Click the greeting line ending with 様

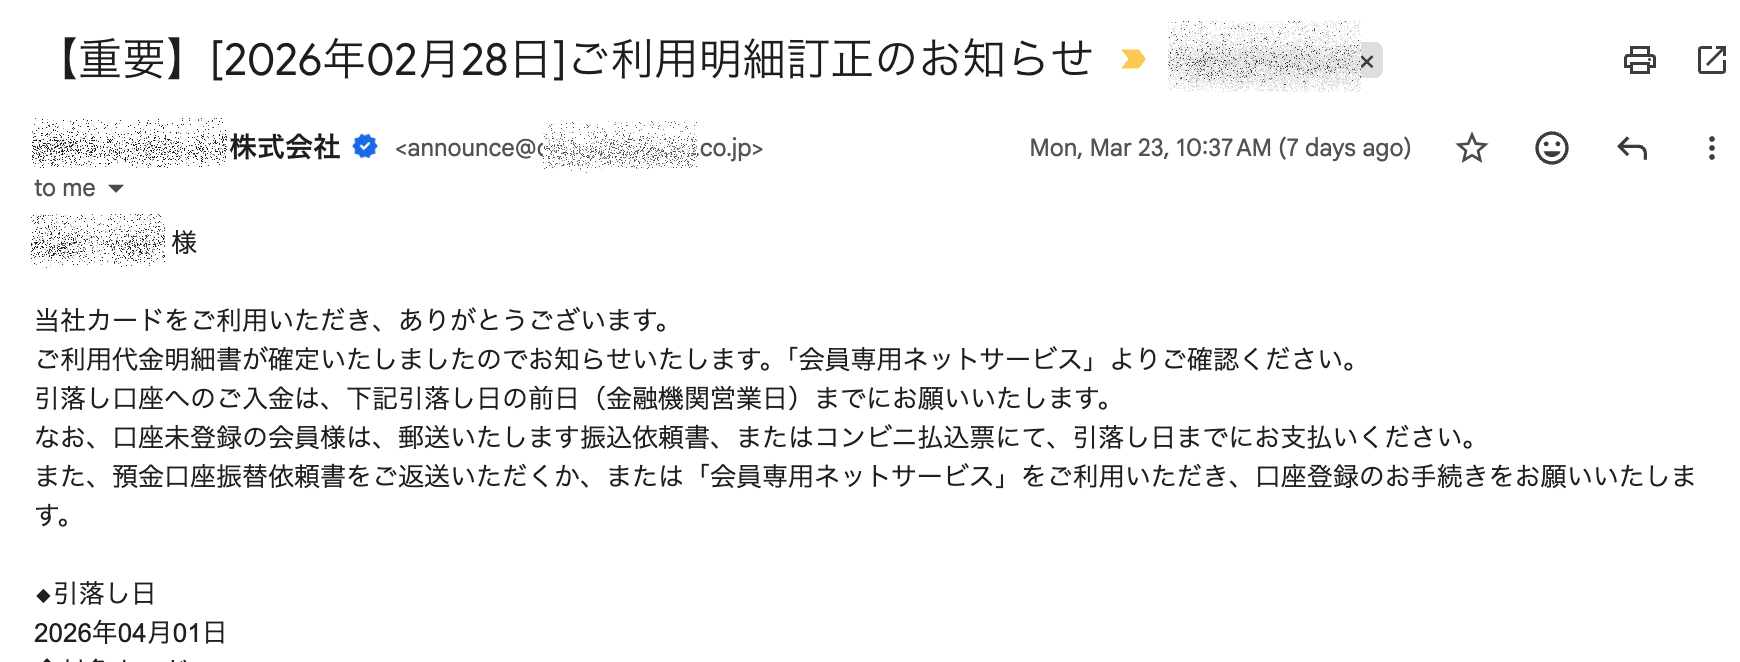click(x=114, y=243)
